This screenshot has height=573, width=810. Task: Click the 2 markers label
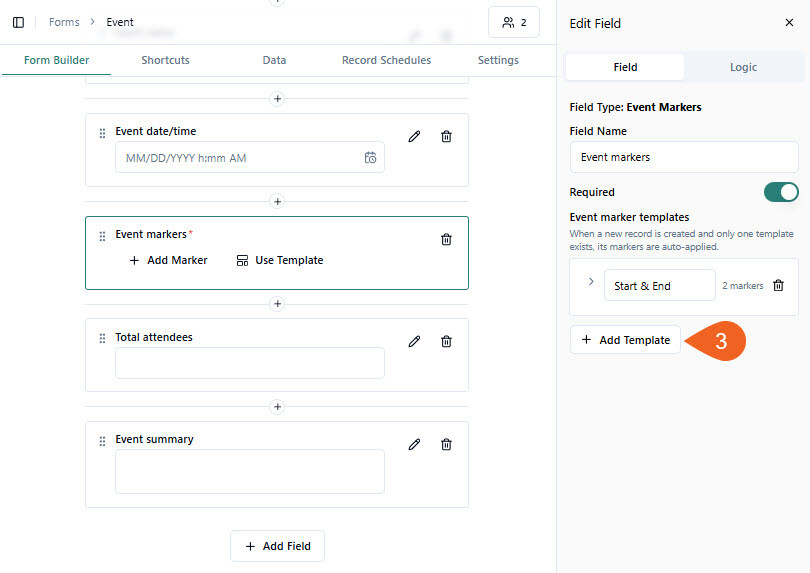(x=742, y=286)
